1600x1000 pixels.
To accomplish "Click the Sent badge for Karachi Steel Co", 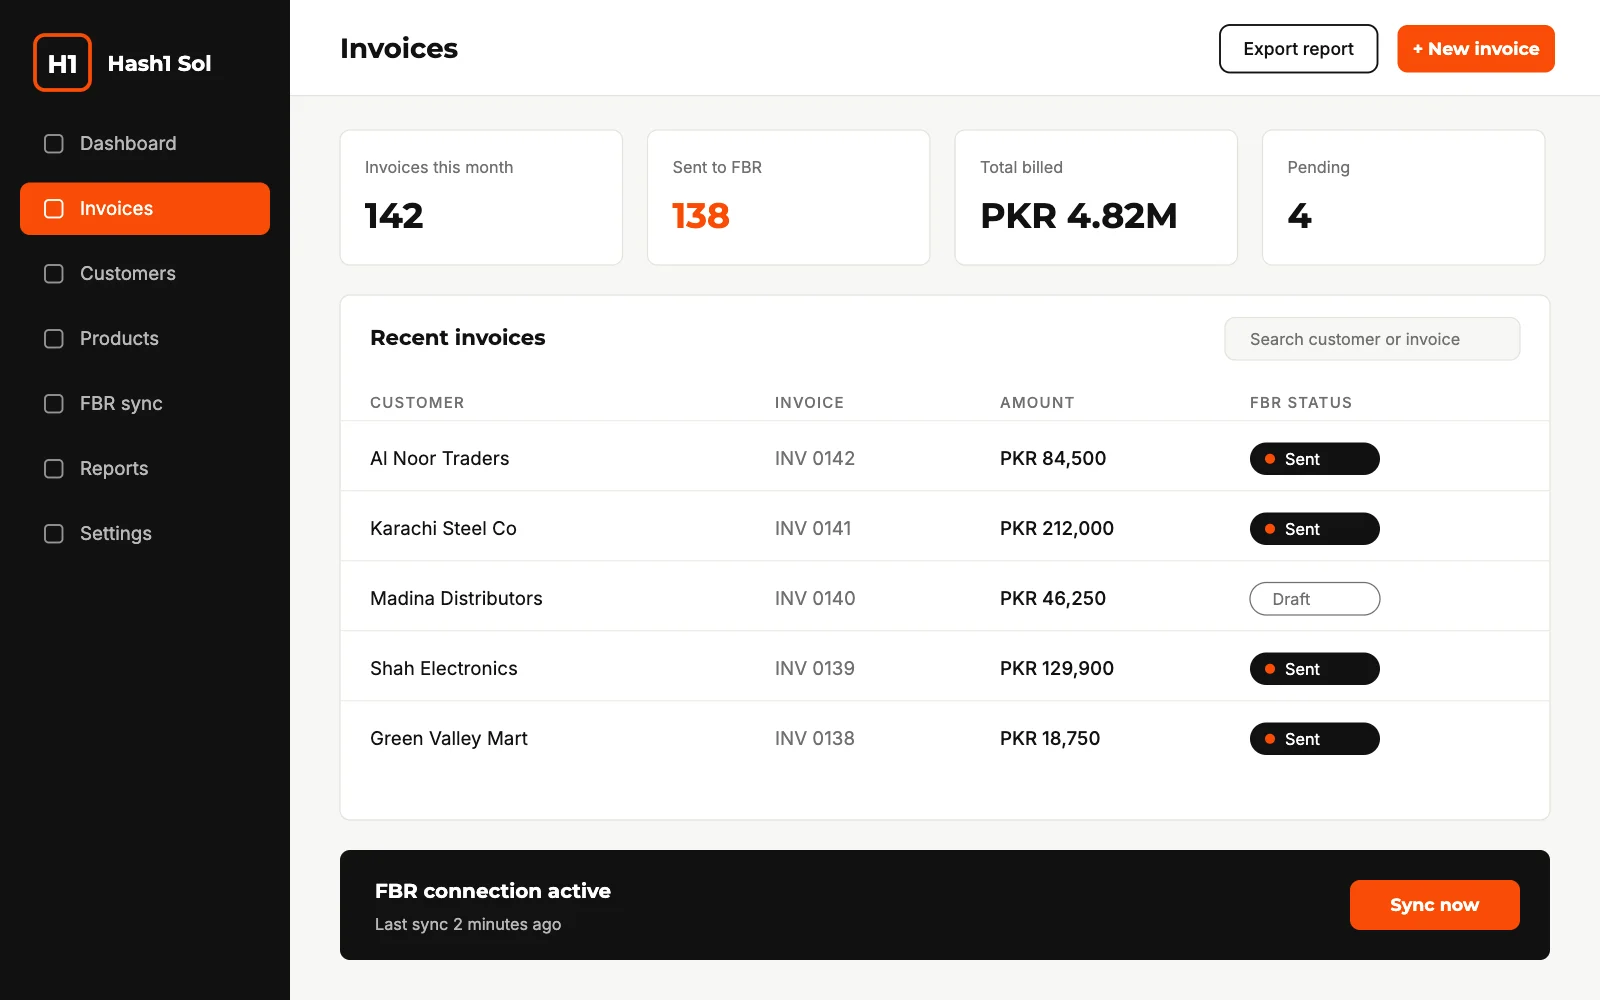I will pyautogui.click(x=1314, y=529).
